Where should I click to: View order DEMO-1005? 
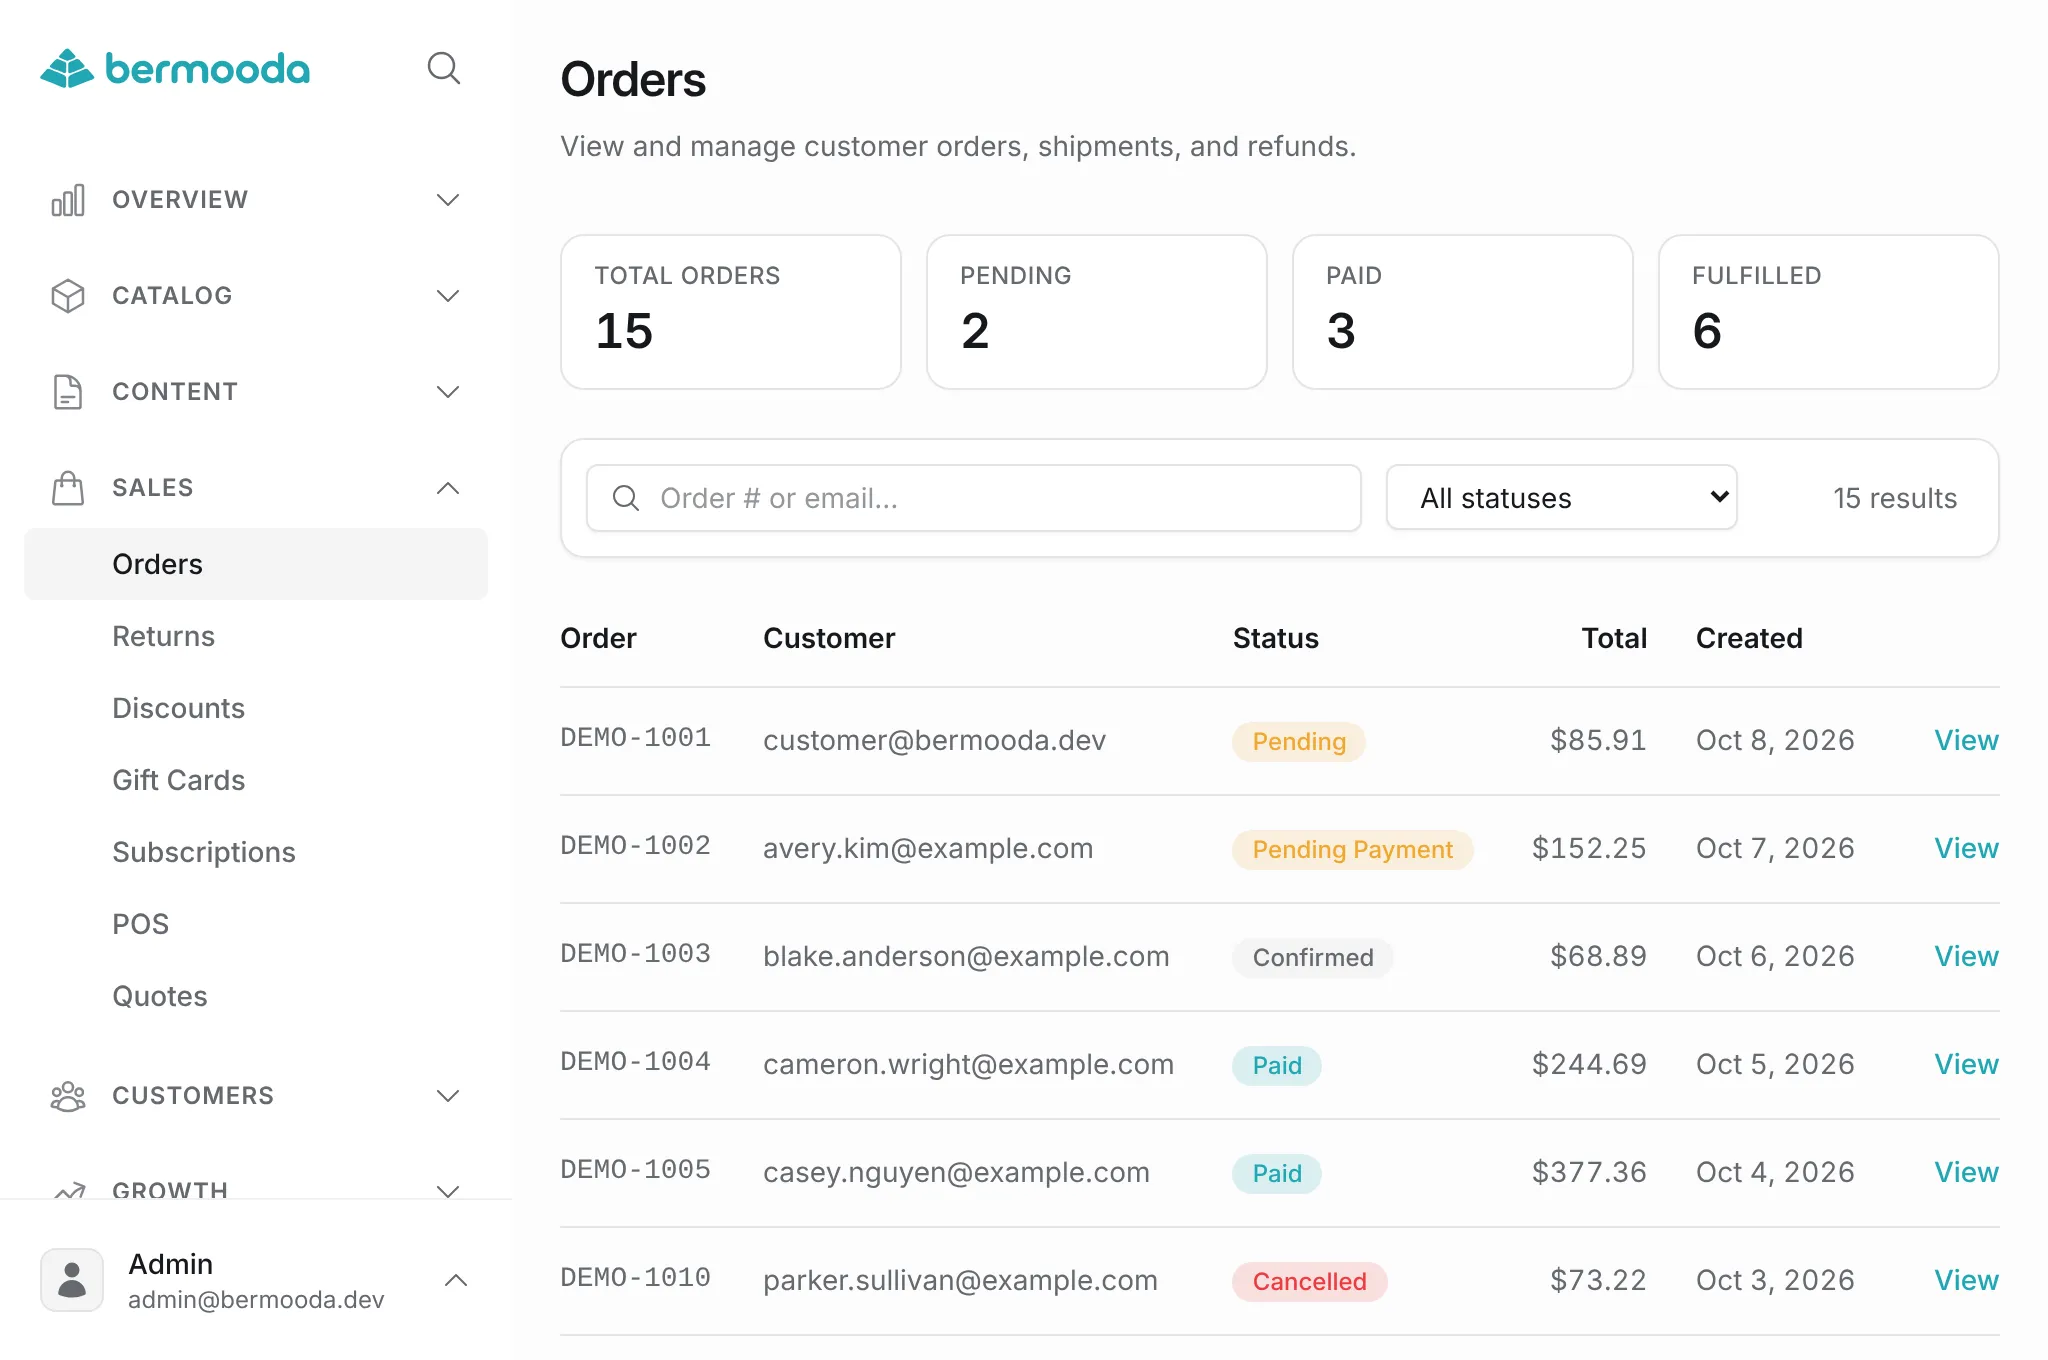[x=1966, y=1172]
